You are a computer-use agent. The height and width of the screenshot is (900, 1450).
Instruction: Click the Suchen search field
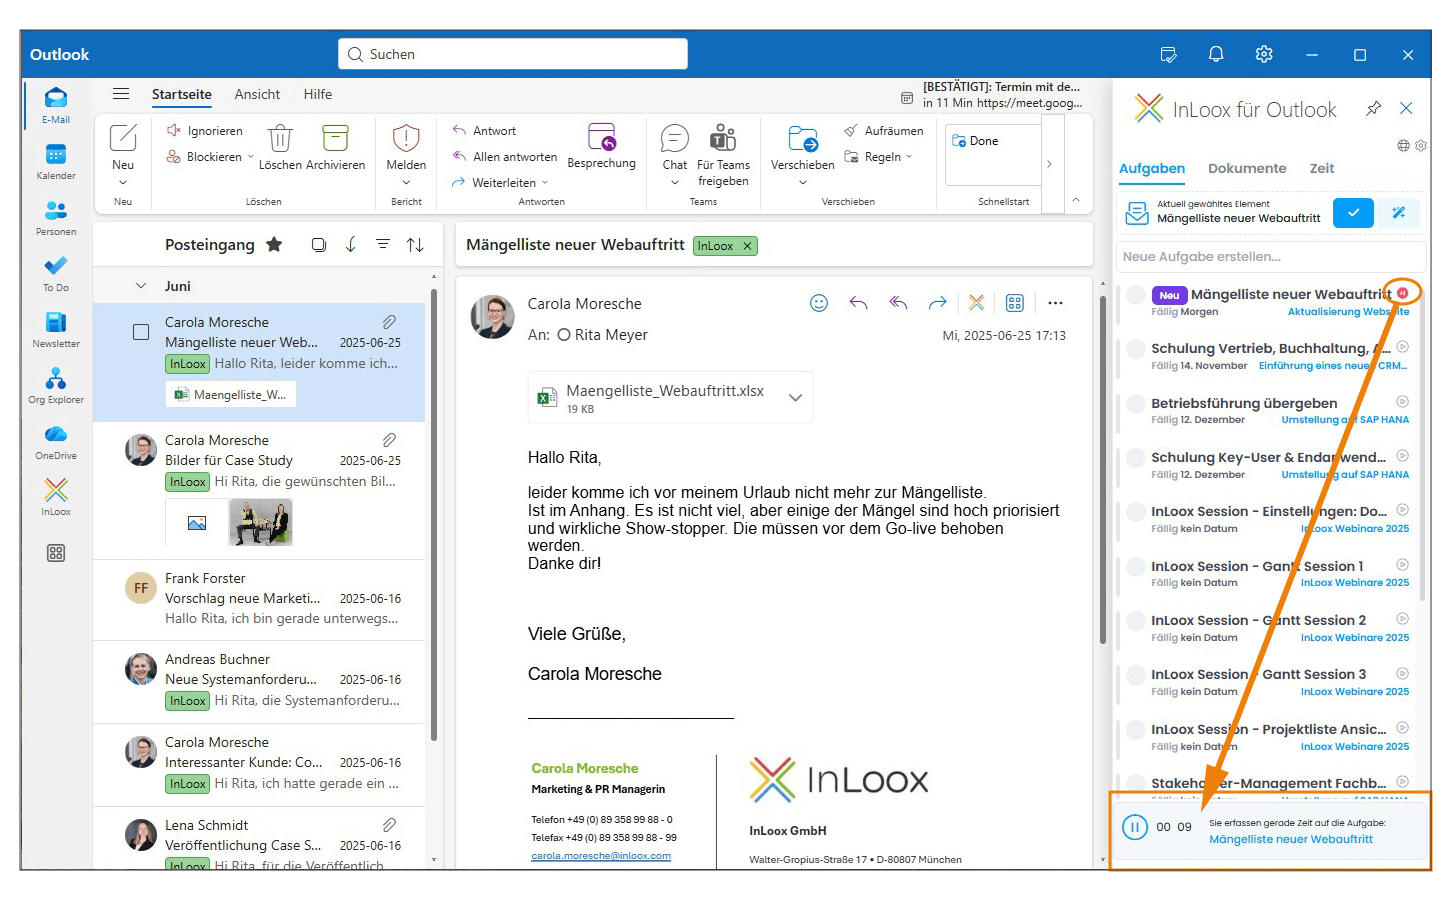(513, 54)
